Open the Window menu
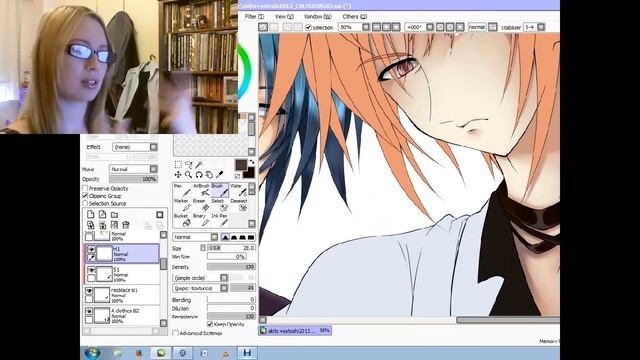The height and width of the screenshot is (360, 640). click(318, 17)
